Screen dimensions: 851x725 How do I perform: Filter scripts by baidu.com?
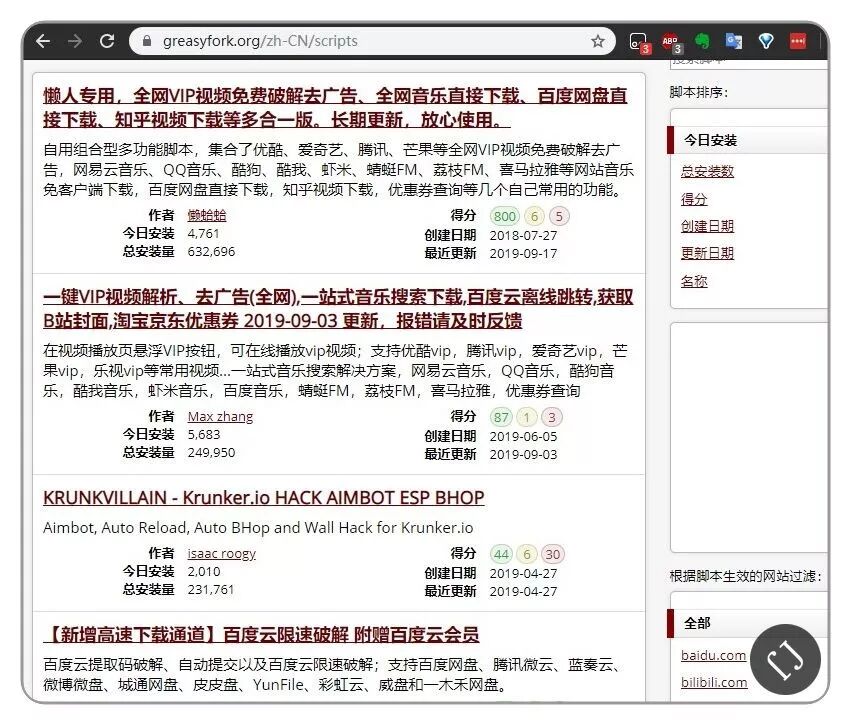713,656
